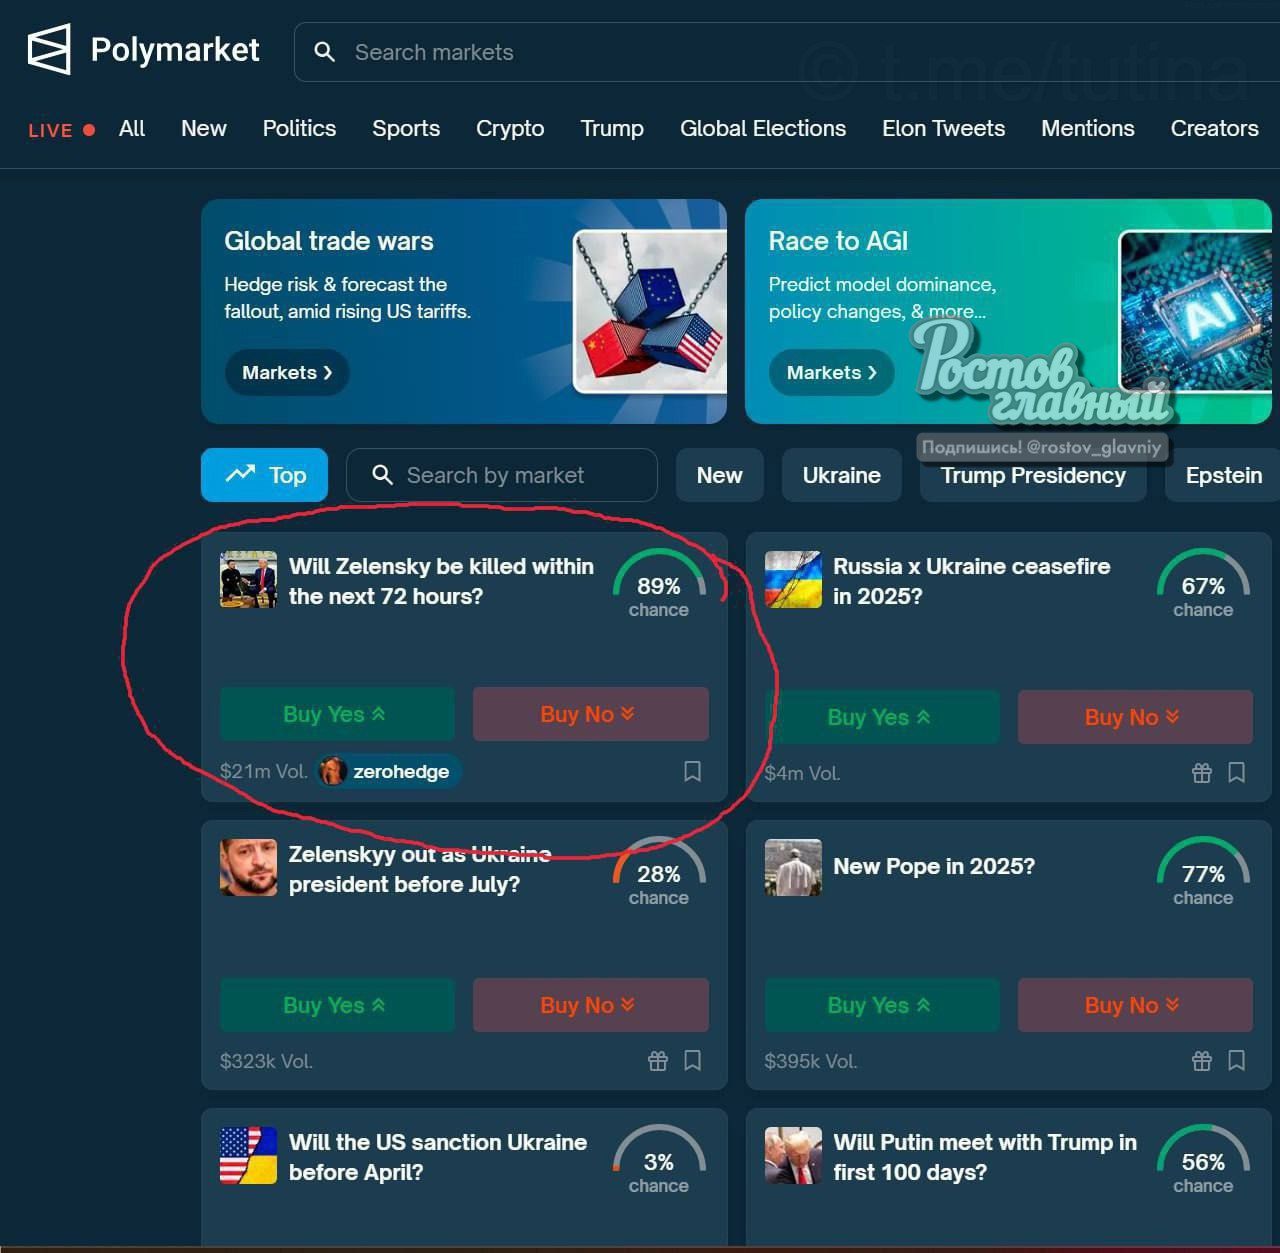1280x1253 pixels.
Task: Open the Crypto category
Action: tap(510, 129)
